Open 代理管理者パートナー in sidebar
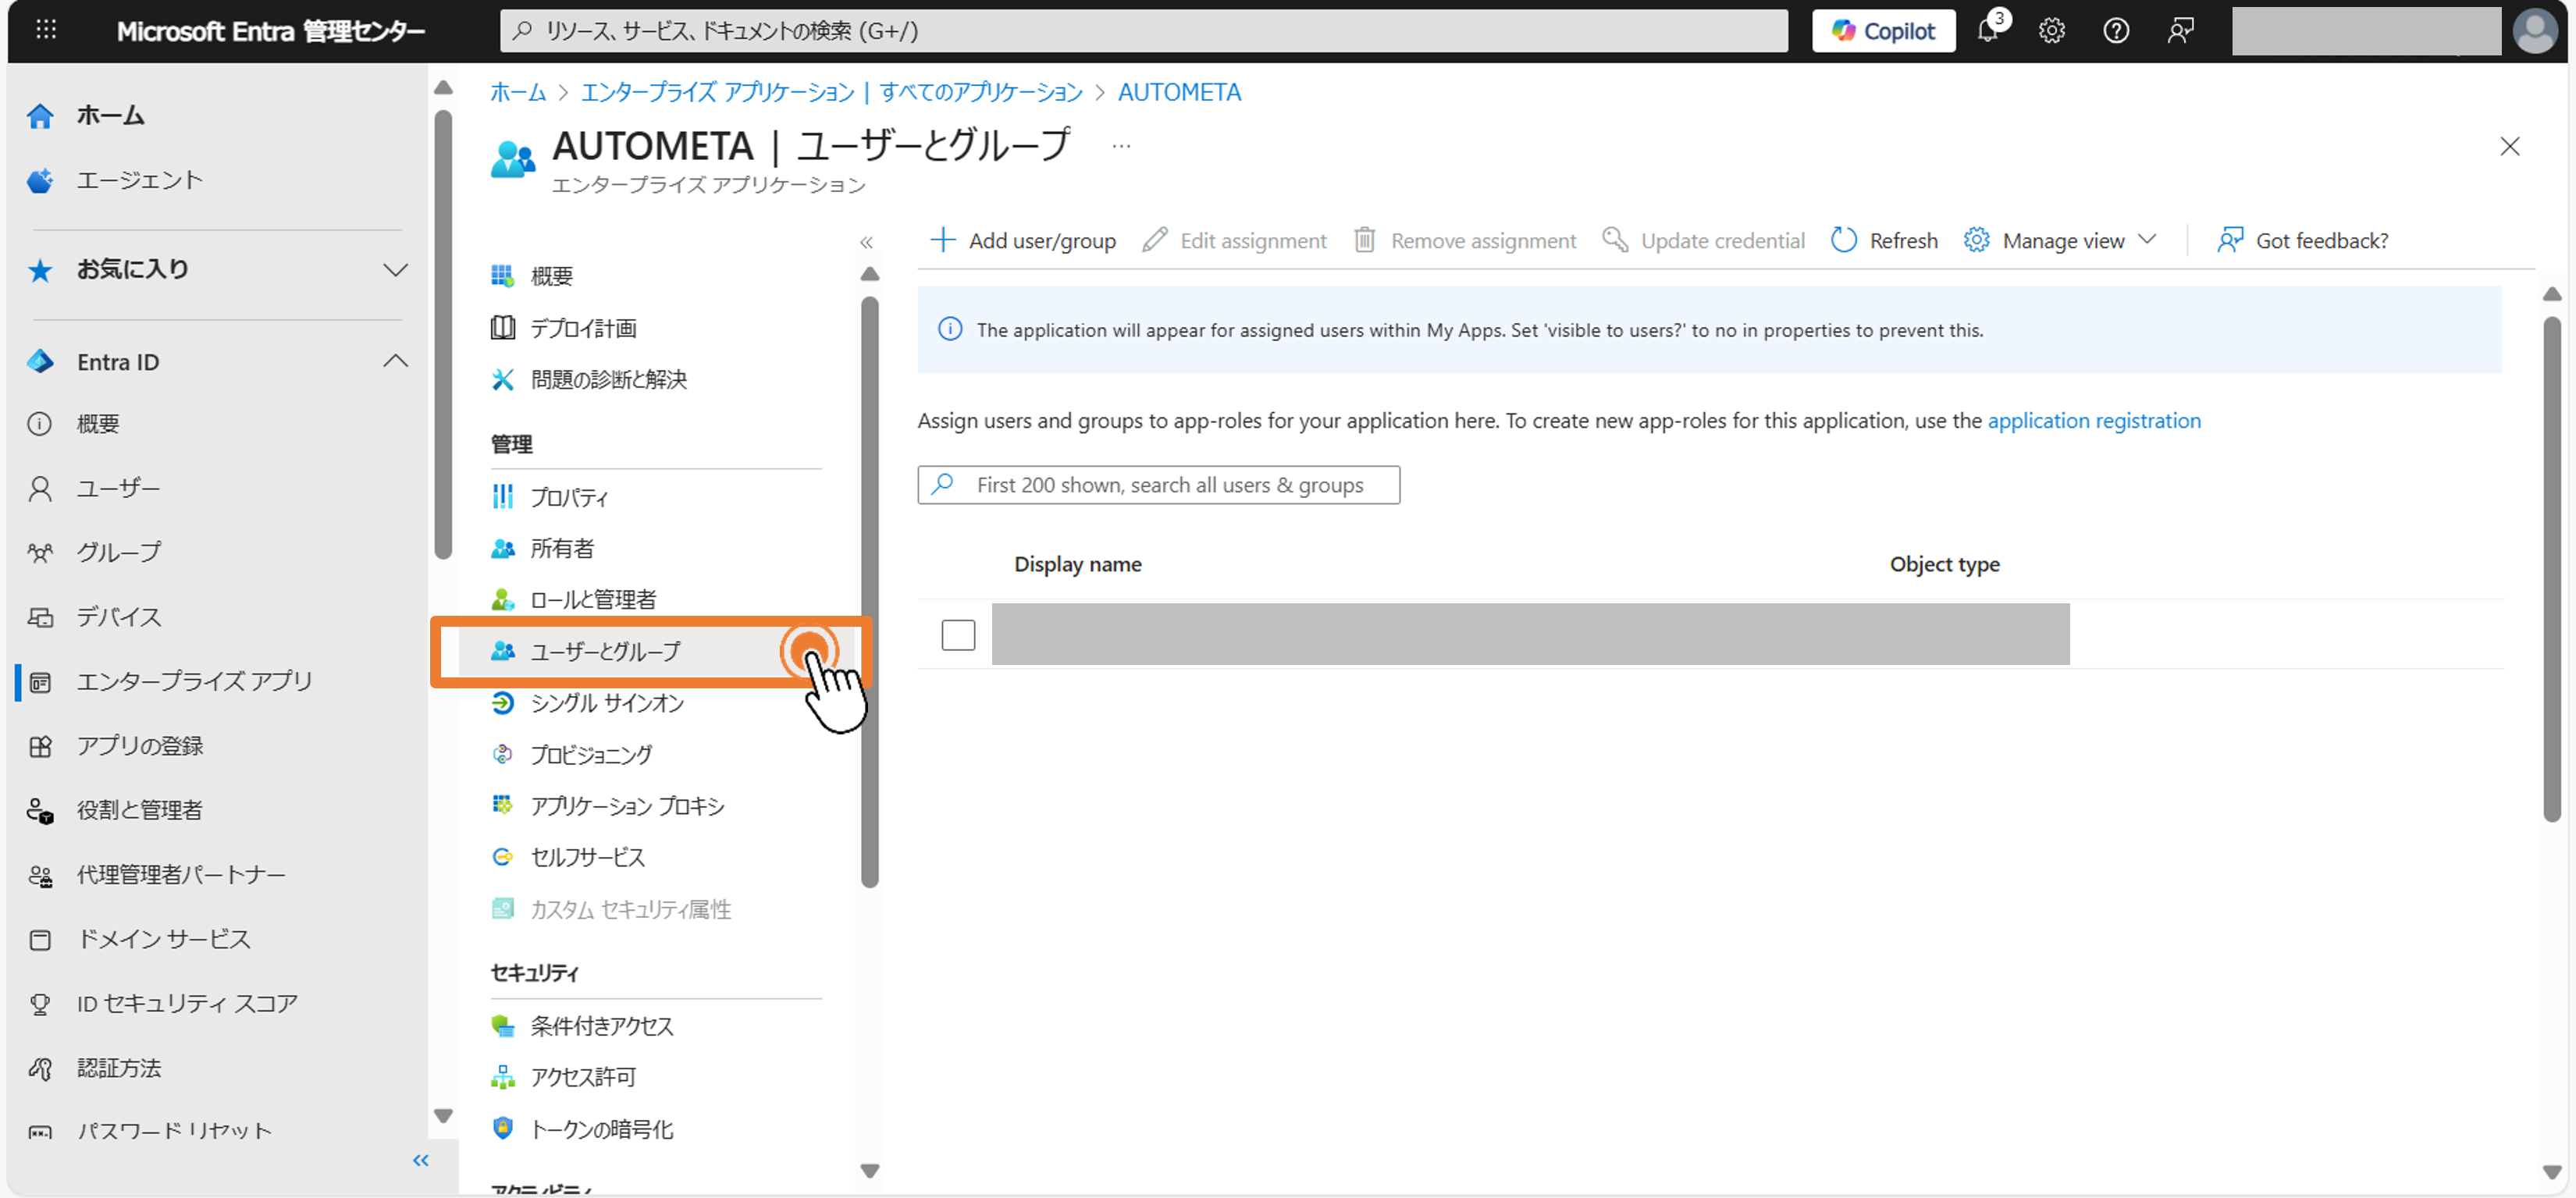2576x1198 pixels. click(181, 875)
